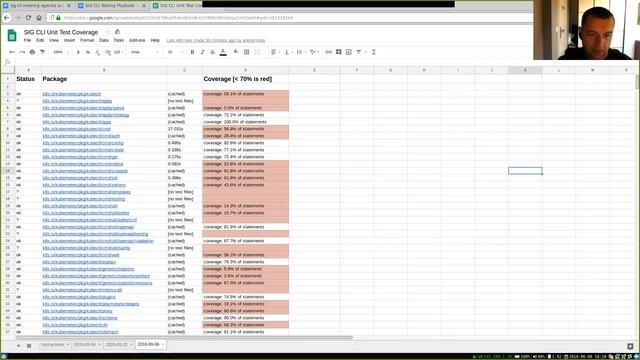
Task: Insert a chart from the toolbar
Action: [349, 52]
